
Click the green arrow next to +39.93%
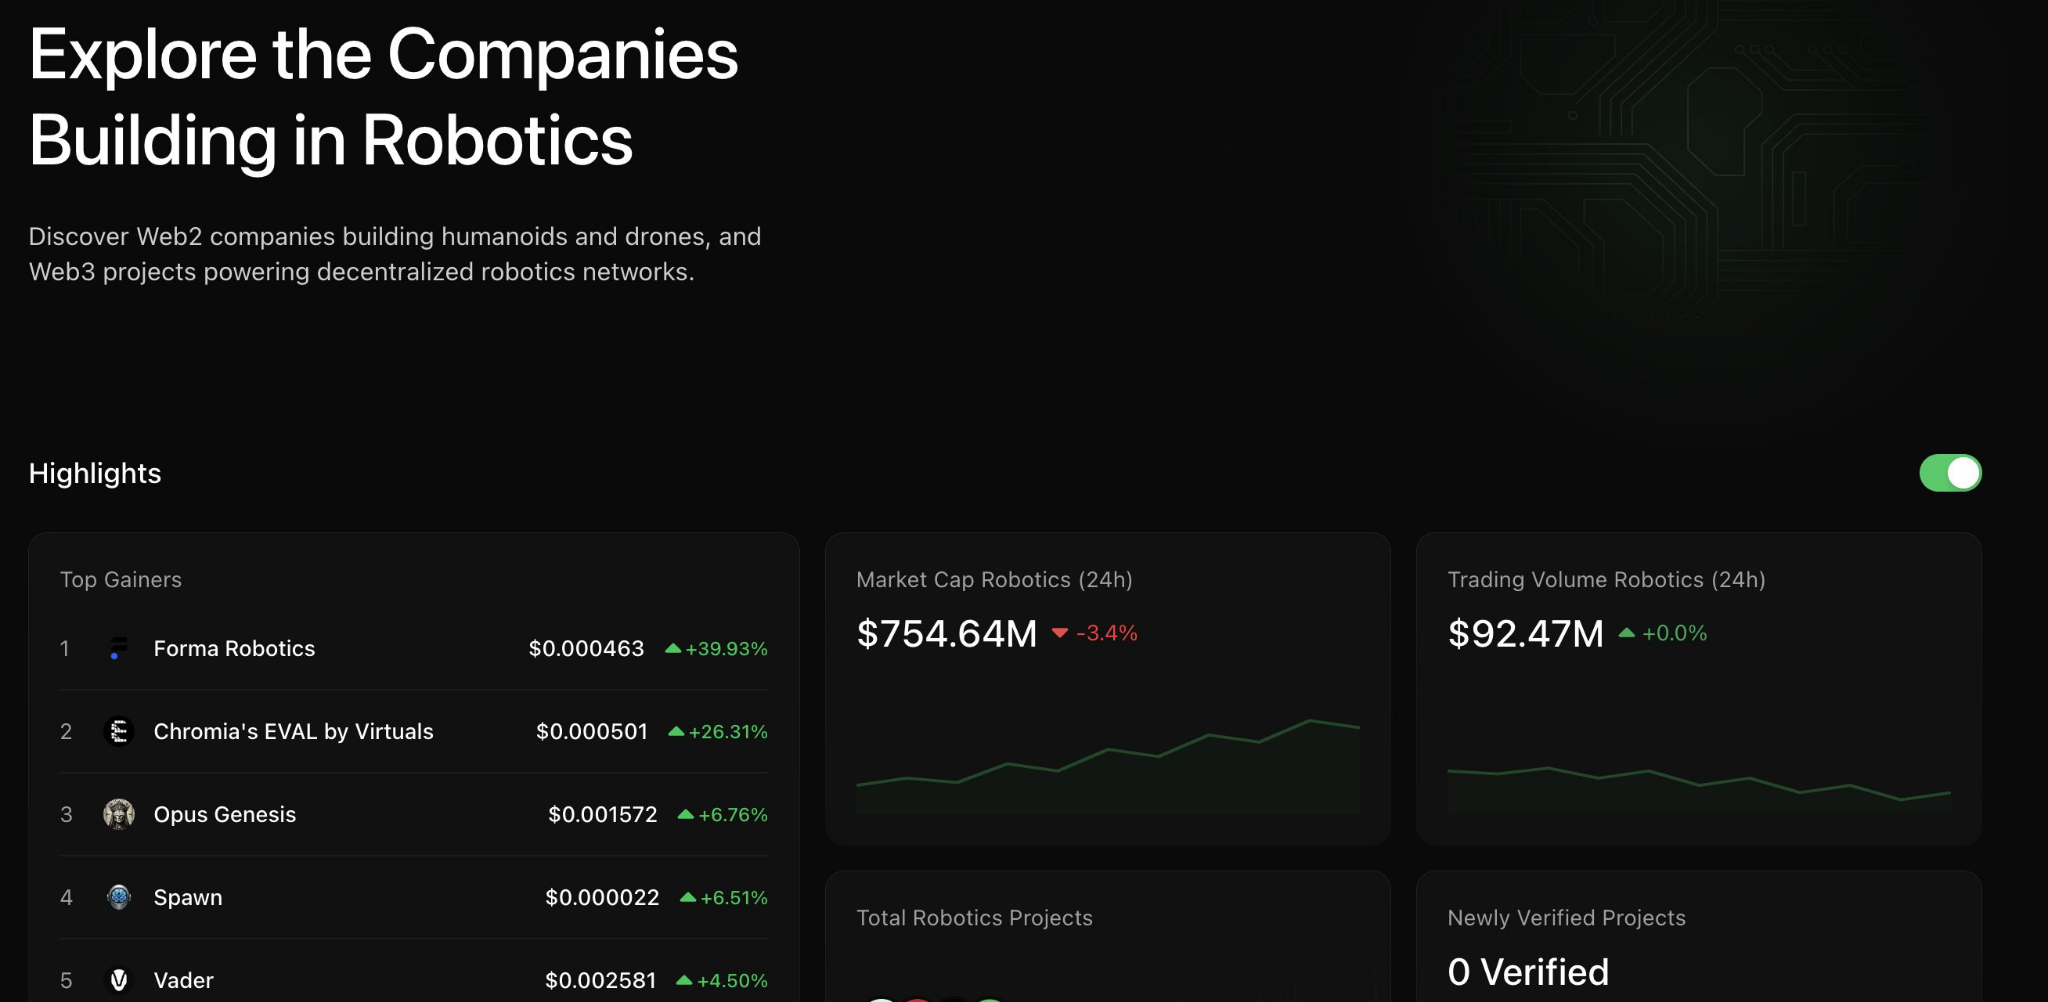(673, 649)
